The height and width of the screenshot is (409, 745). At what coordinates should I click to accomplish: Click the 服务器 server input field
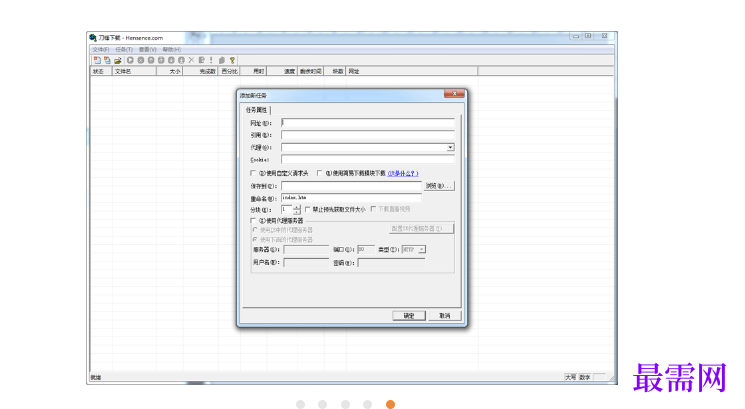point(306,250)
